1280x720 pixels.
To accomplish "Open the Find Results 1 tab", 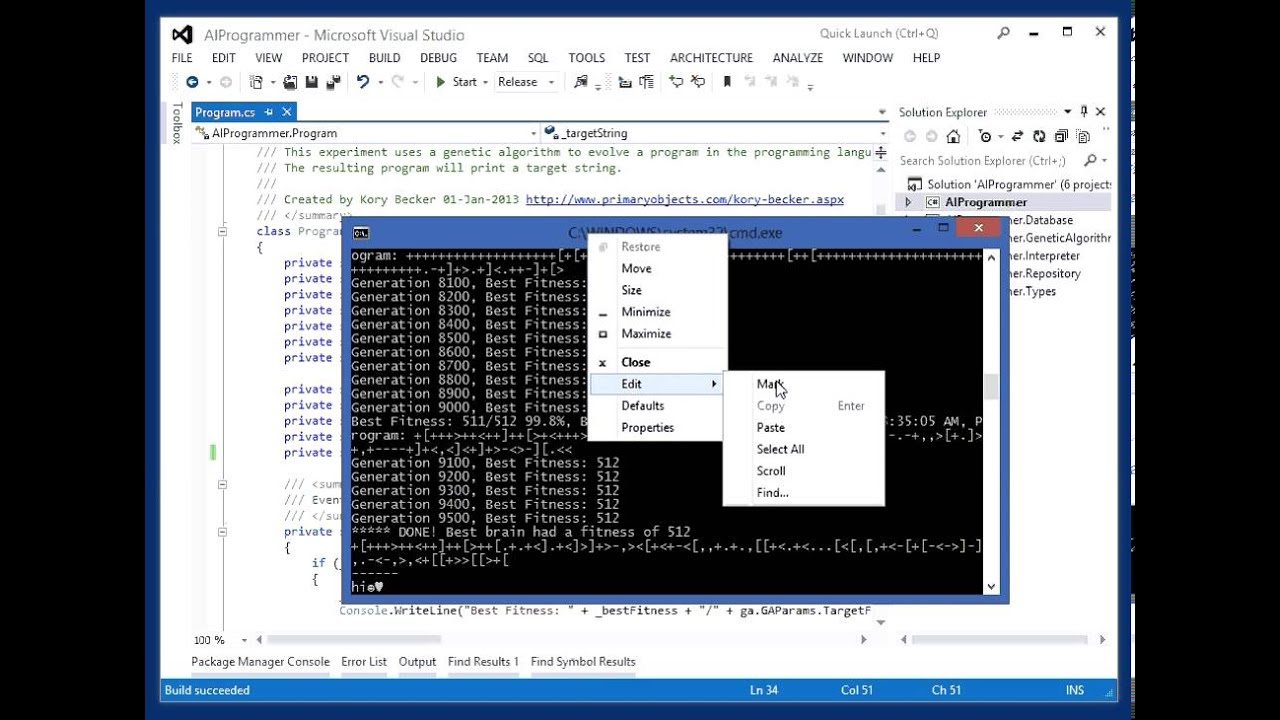I will point(483,662).
